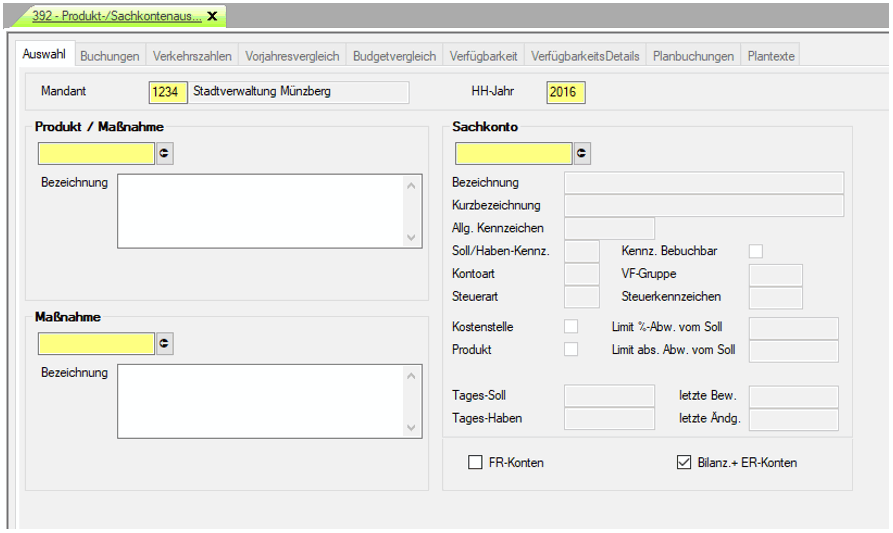Switch to the Buchungen tab
893x533 pixels.
coord(110,56)
